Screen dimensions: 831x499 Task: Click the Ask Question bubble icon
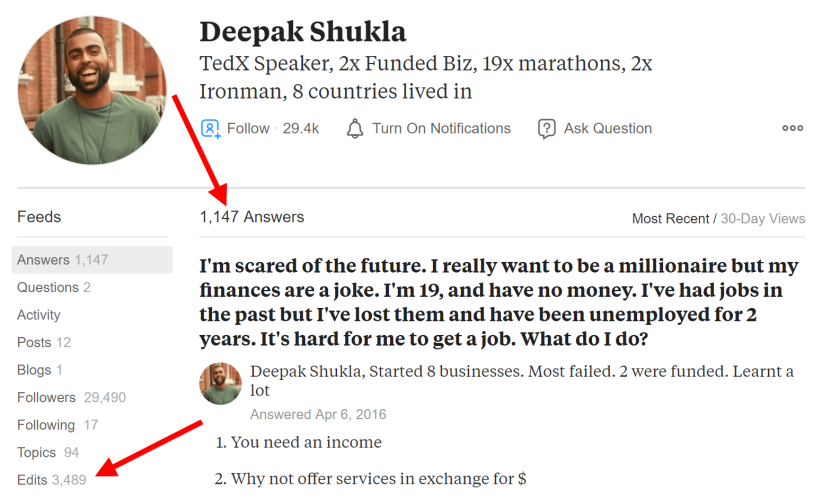pyautogui.click(x=546, y=129)
